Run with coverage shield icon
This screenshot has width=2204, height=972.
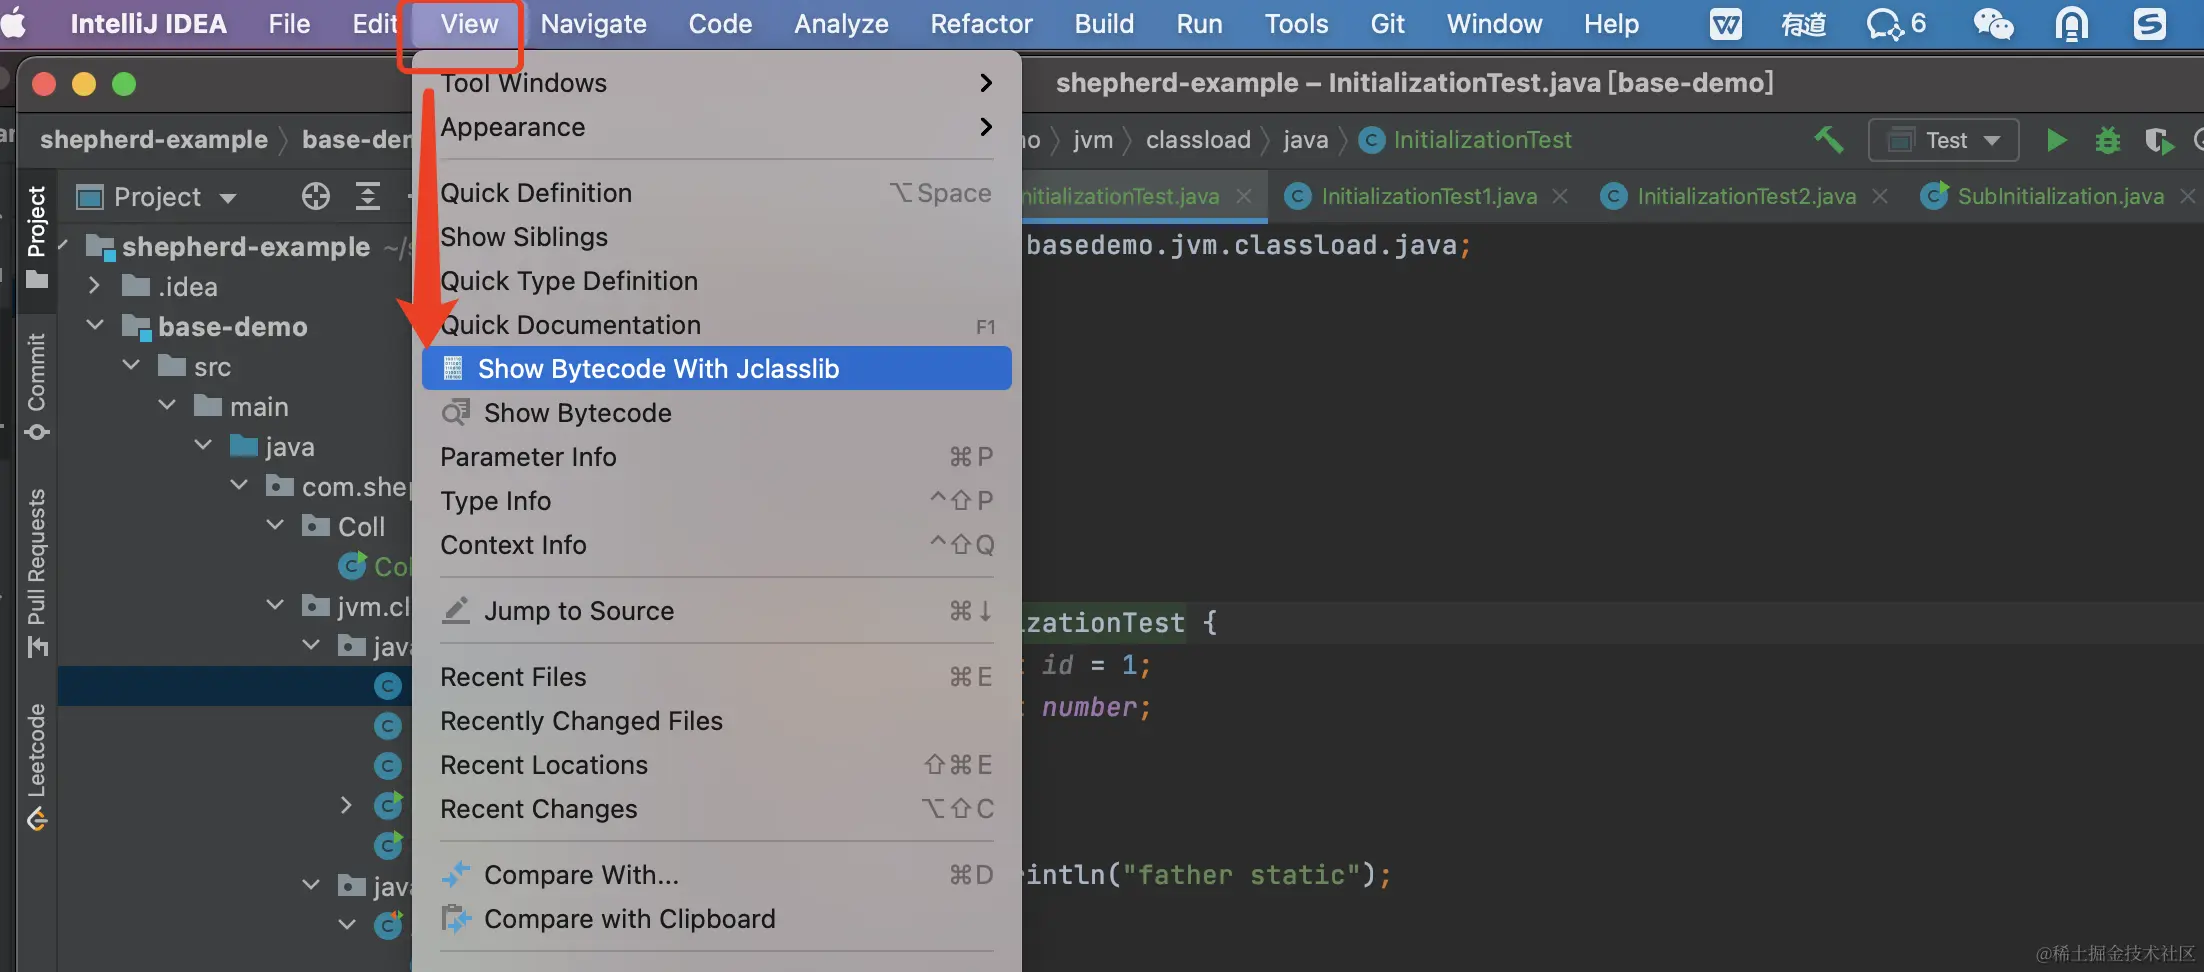pyautogui.click(x=2160, y=140)
